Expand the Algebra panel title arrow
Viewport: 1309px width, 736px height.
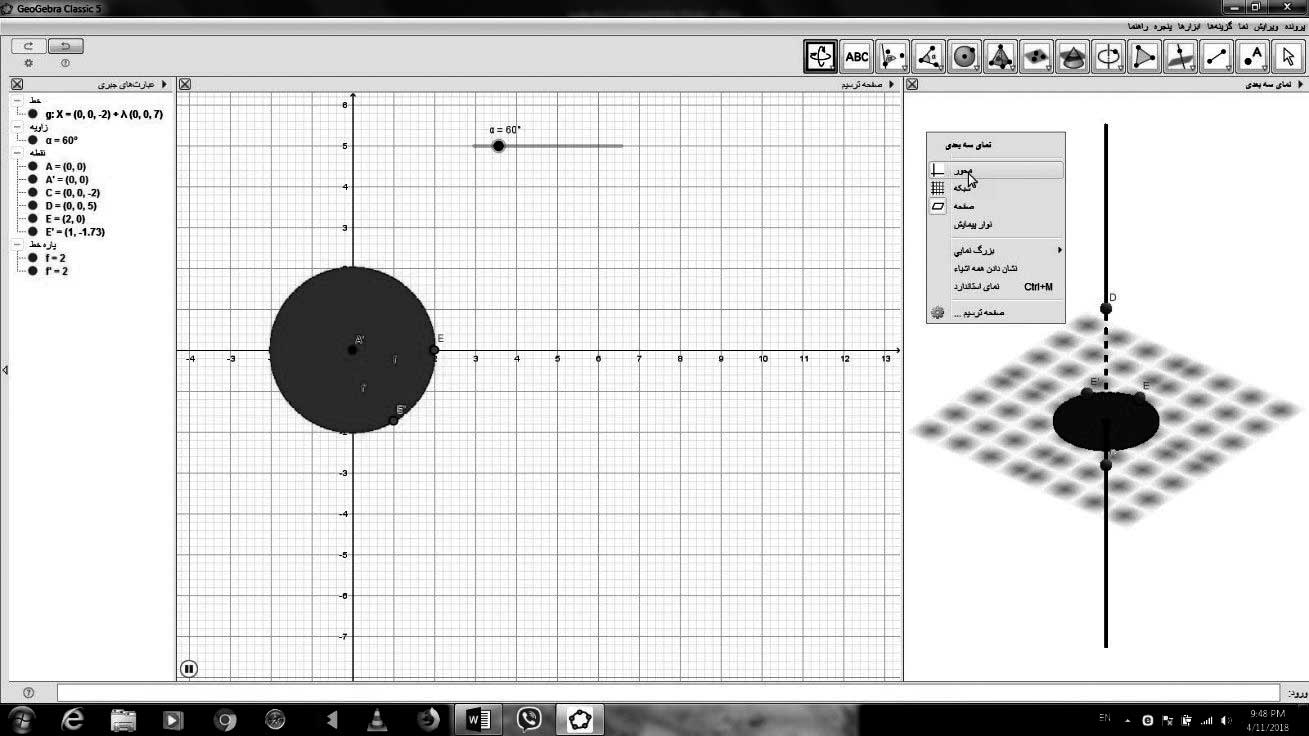tap(165, 85)
